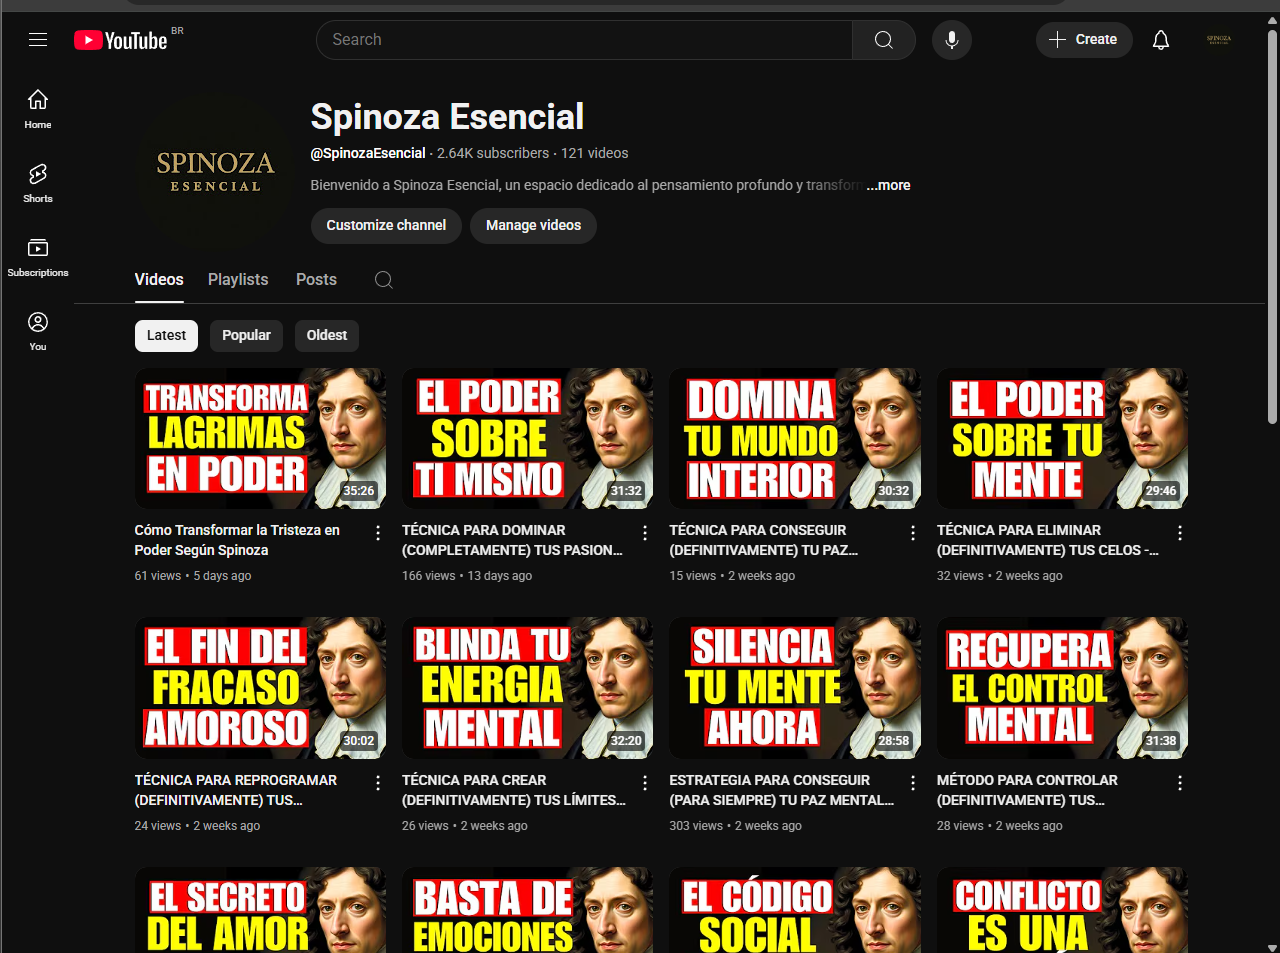Select the Oldest filter chip
This screenshot has height=953, width=1280.
point(327,336)
